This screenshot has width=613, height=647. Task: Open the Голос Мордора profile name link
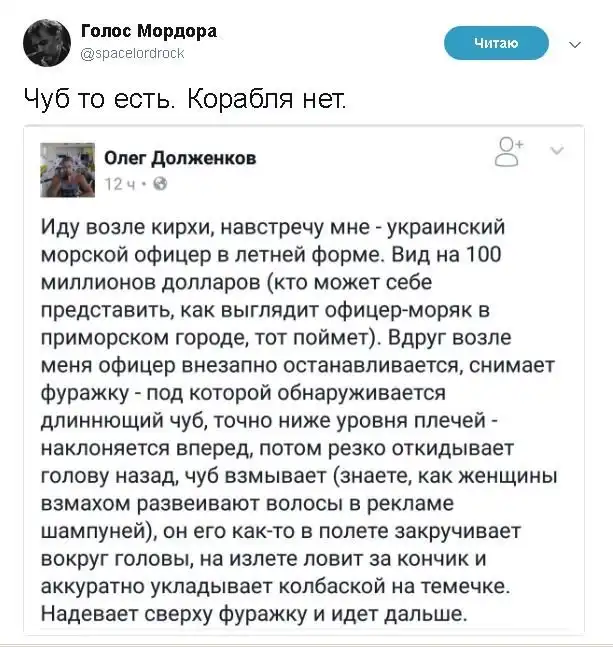[x=148, y=31]
